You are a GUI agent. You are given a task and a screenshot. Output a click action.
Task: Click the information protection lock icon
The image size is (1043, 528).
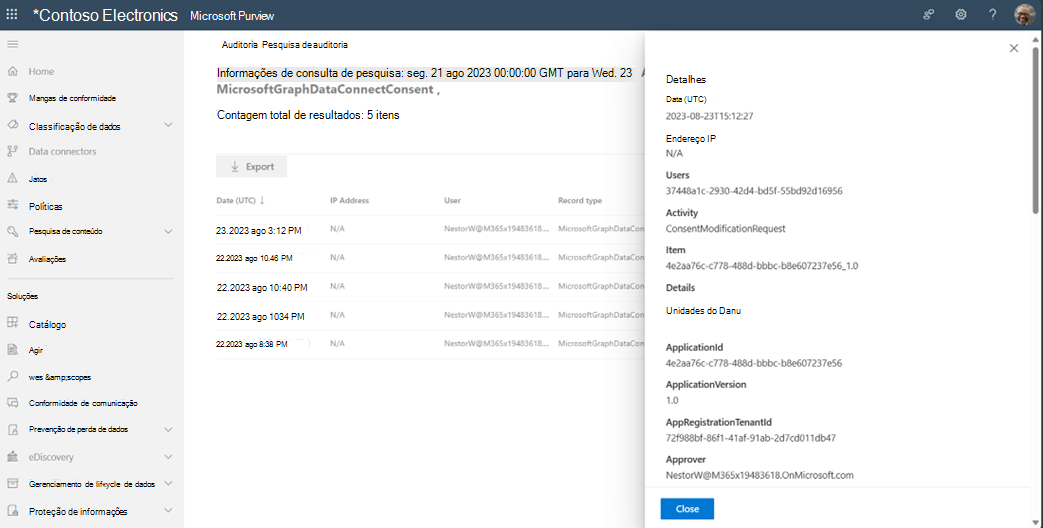pos(13,511)
